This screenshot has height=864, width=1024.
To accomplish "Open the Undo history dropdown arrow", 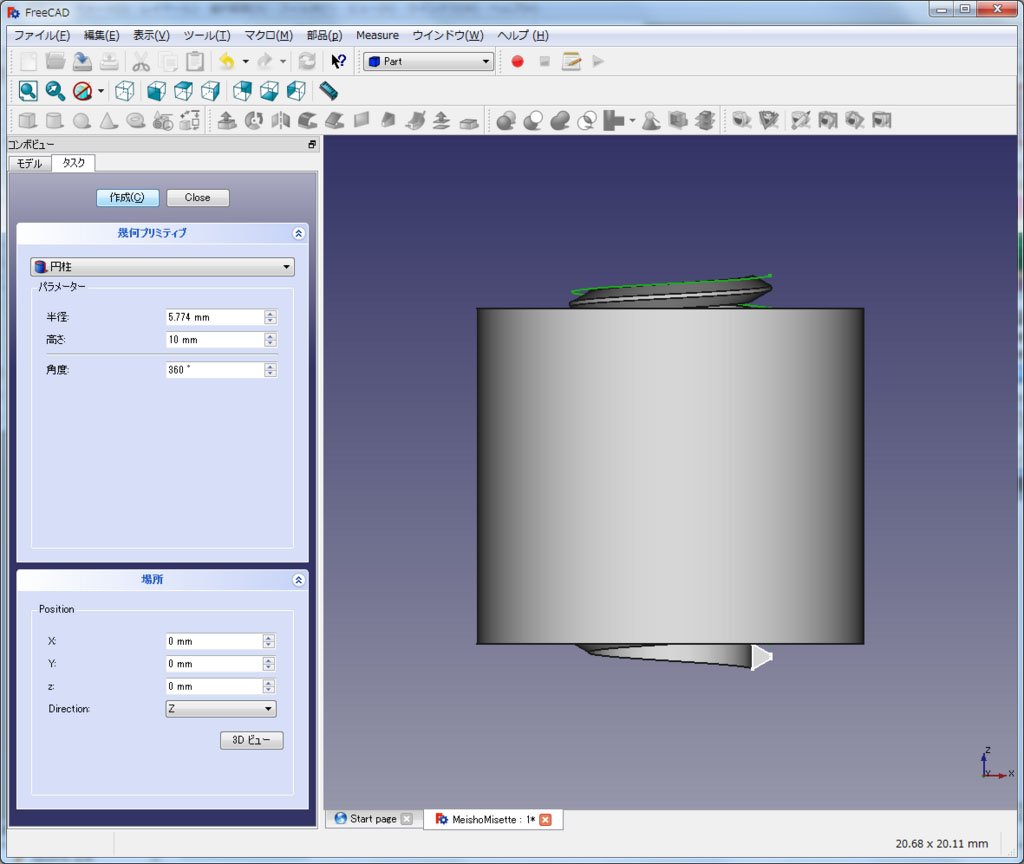I will point(246,61).
